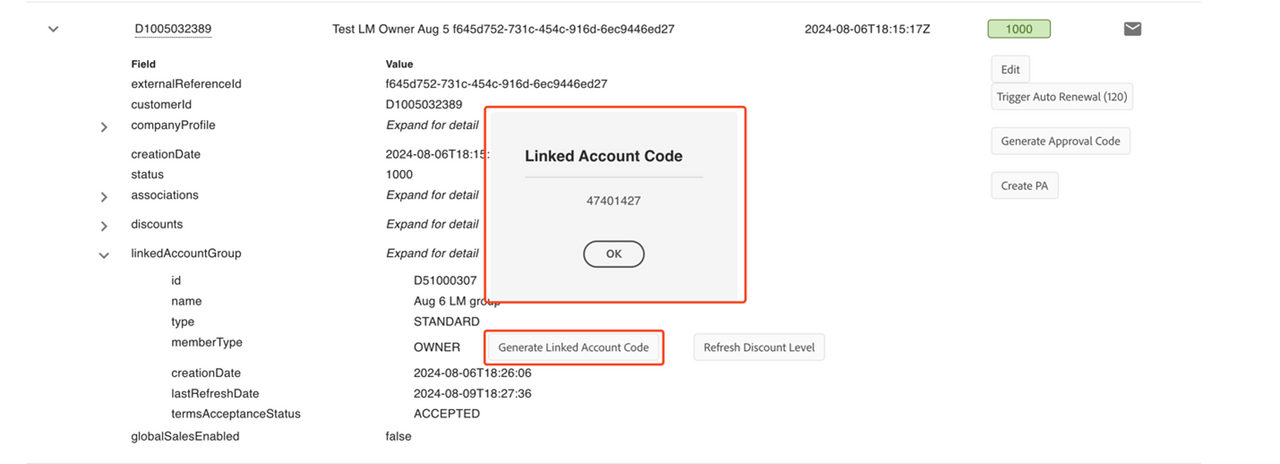Expand the associations field
1280x464 pixels.
[x=104, y=198]
